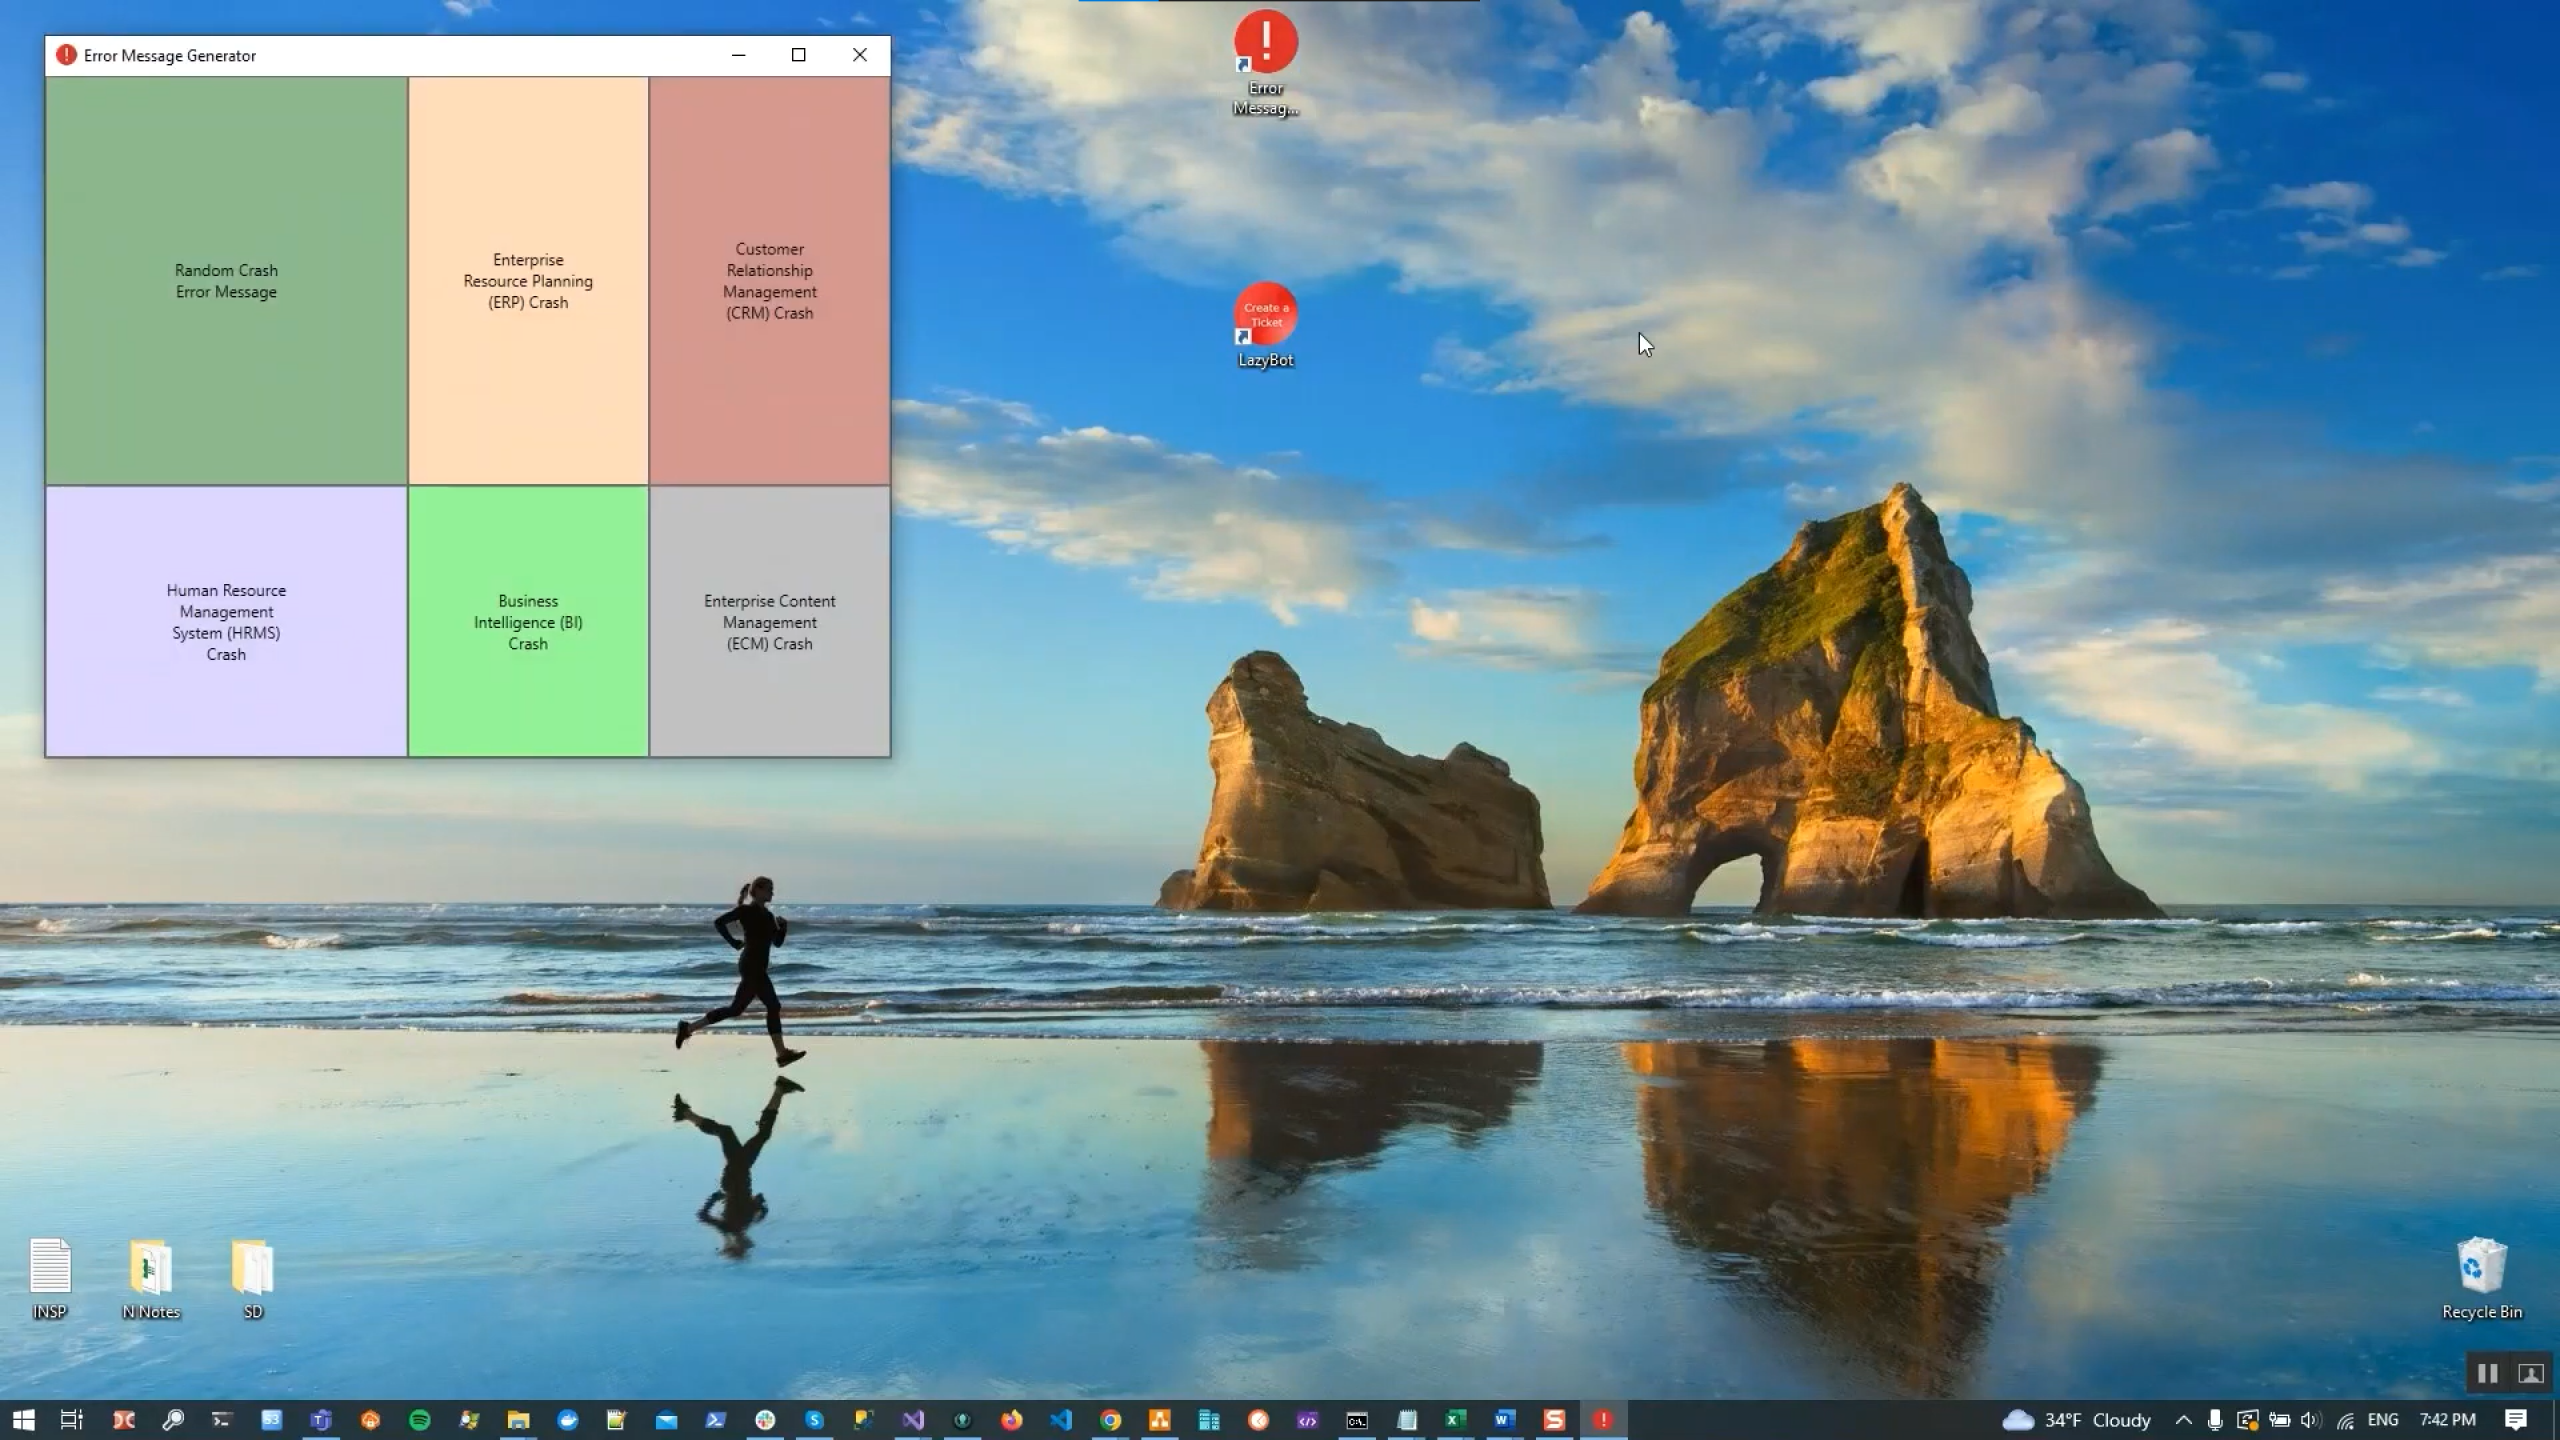
Task: Expand the hidden system tray icons chevron
Action: (2184, 1420)
